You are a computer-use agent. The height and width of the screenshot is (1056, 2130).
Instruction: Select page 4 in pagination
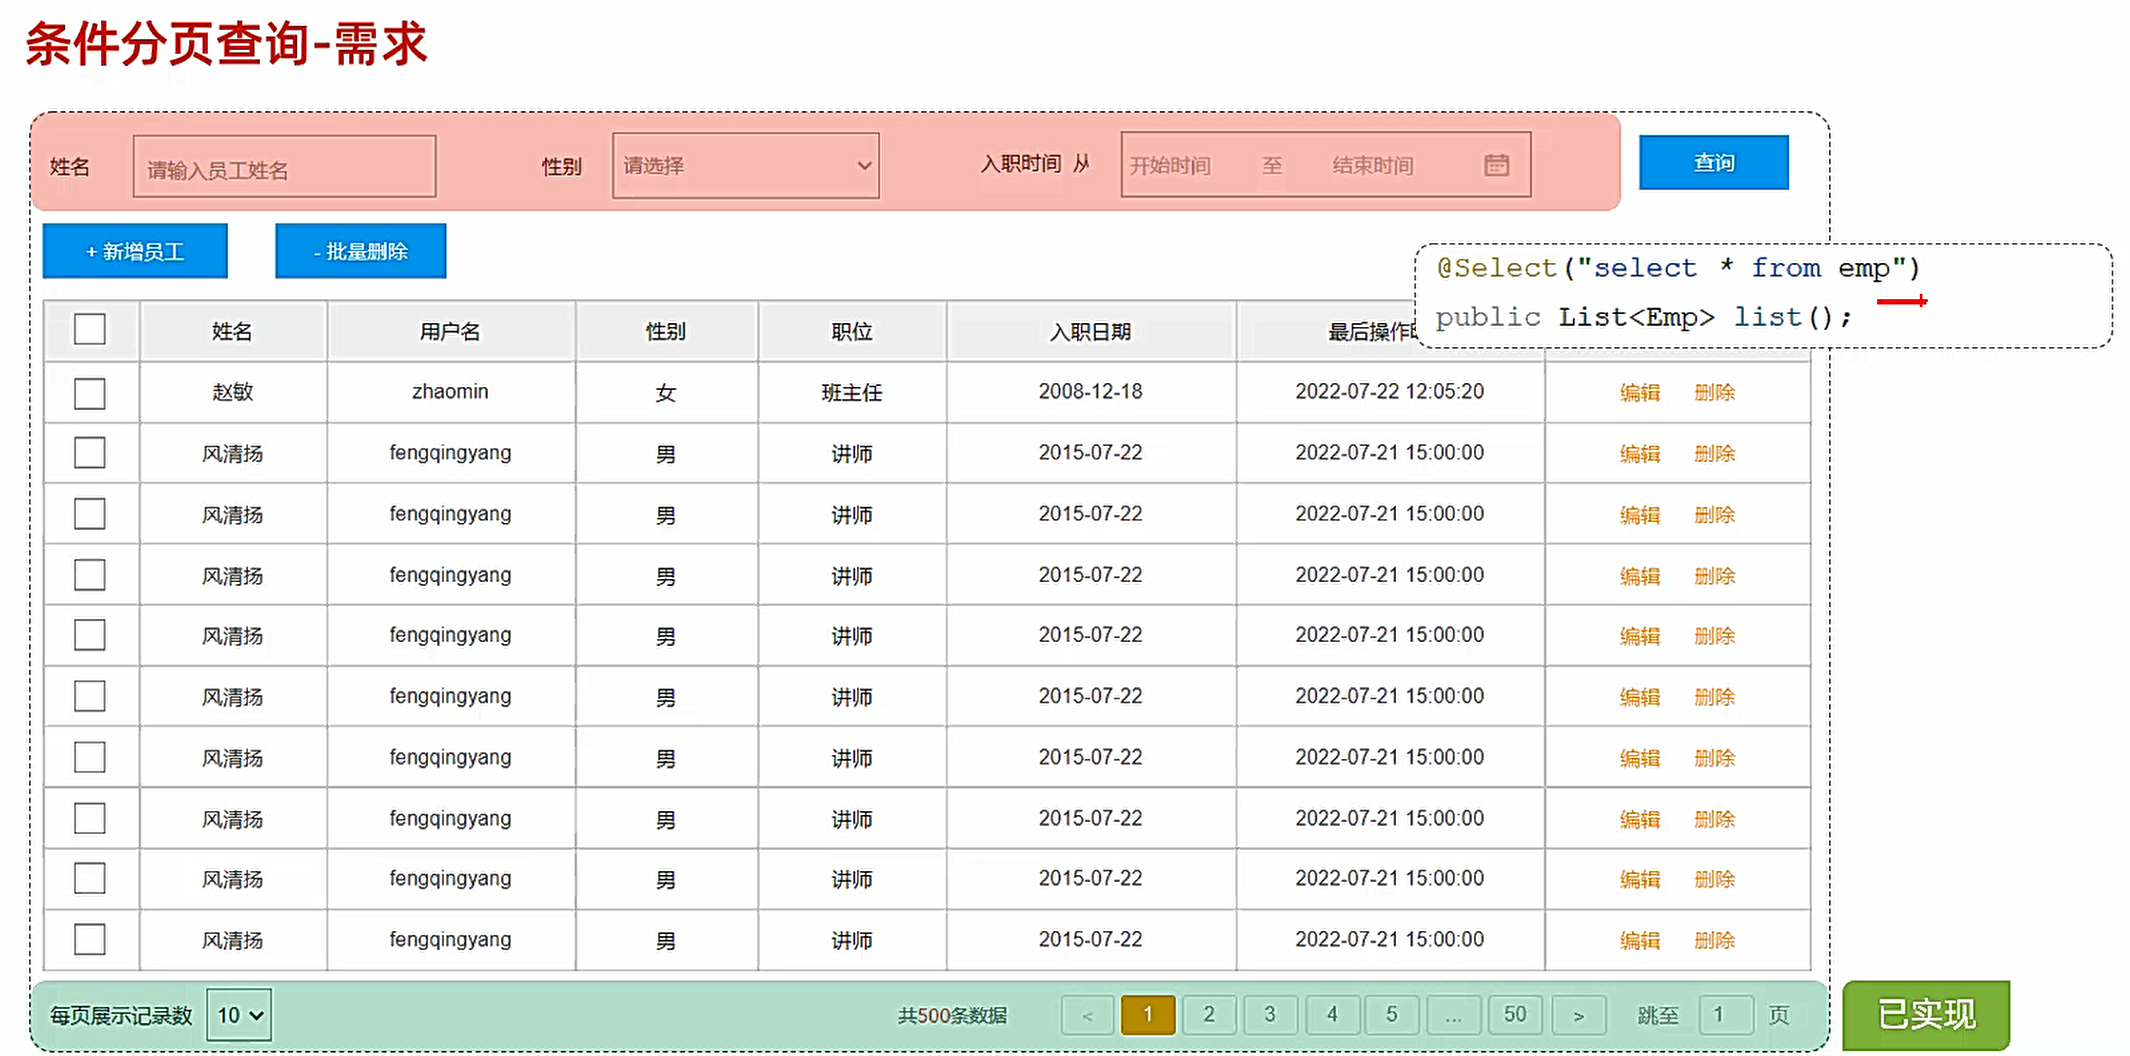[x=1332, y=1015]
